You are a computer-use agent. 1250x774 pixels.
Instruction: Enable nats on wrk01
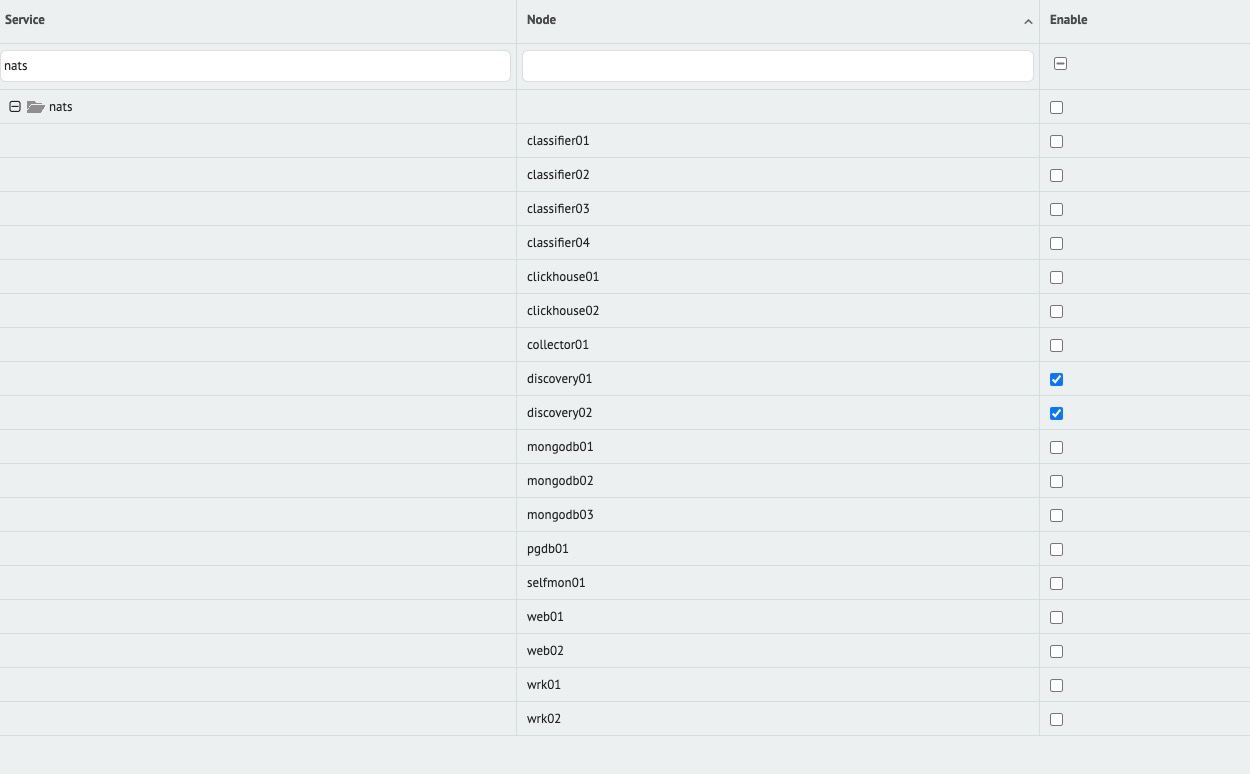pos(1056,685)
